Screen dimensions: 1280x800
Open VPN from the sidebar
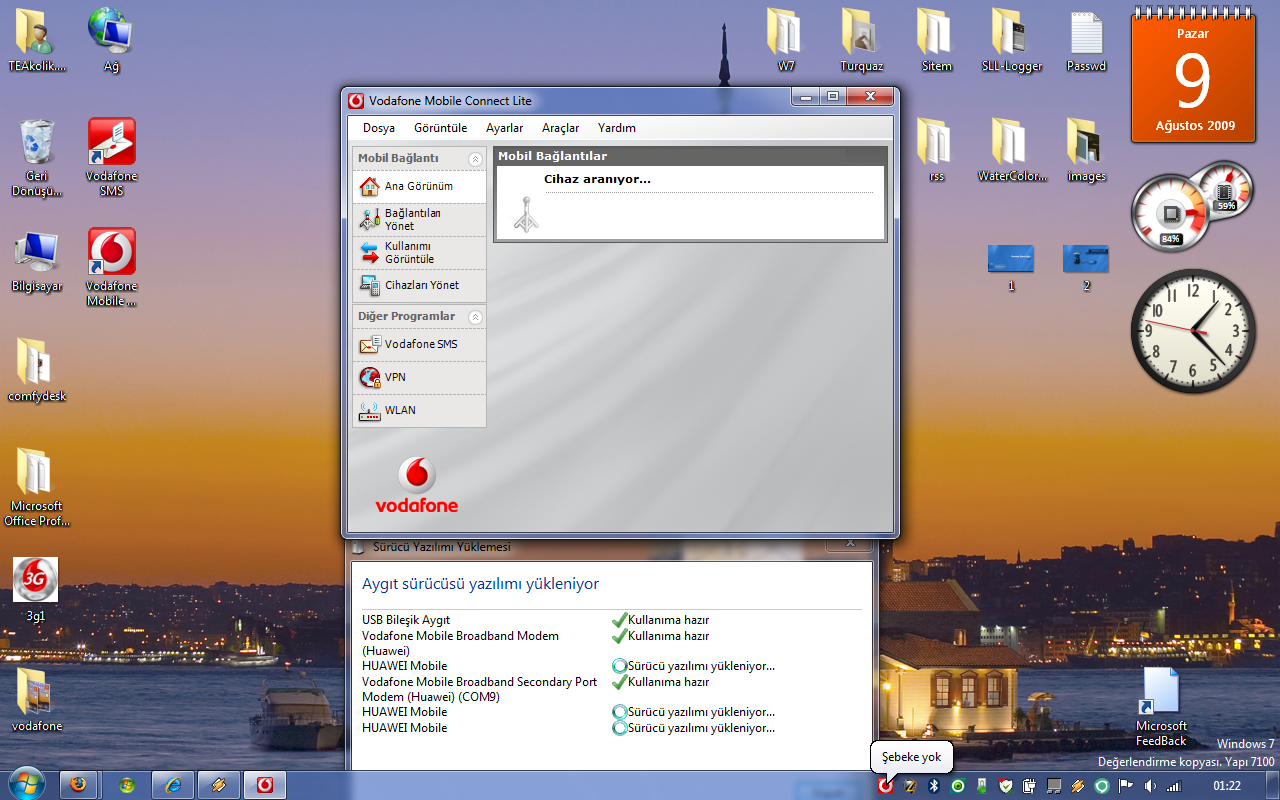420,377
